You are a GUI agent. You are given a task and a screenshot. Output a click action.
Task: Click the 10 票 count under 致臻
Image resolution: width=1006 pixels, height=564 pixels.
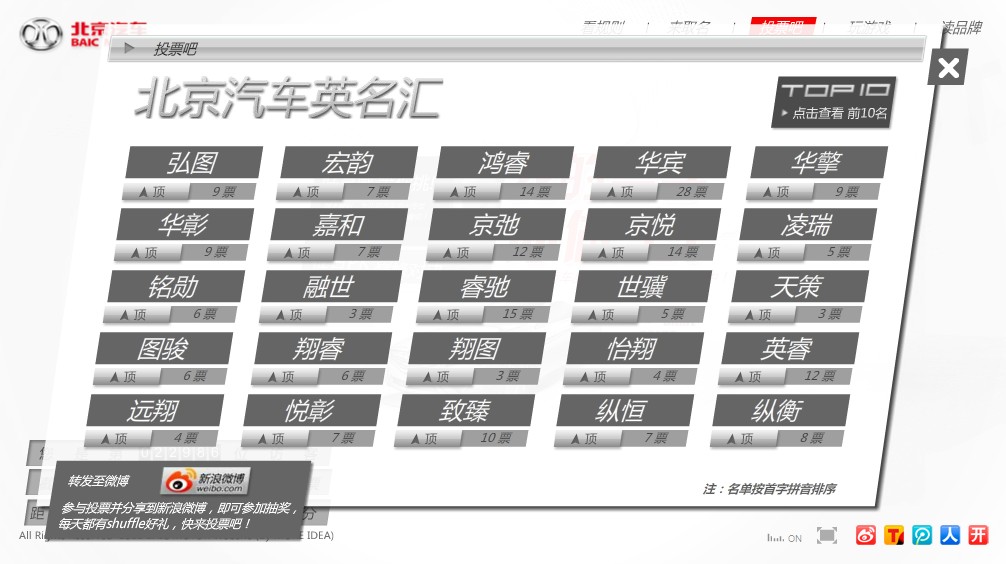pos(496,438)
